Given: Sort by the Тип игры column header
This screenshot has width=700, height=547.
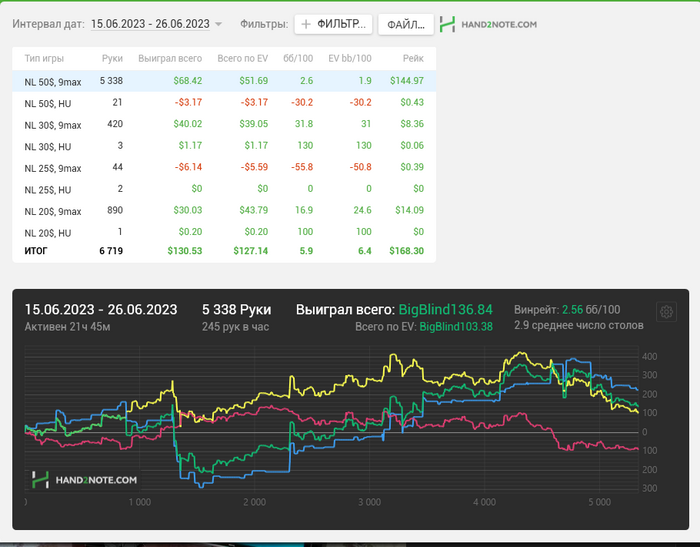Looking at the screenshot, I should point(44,58).
